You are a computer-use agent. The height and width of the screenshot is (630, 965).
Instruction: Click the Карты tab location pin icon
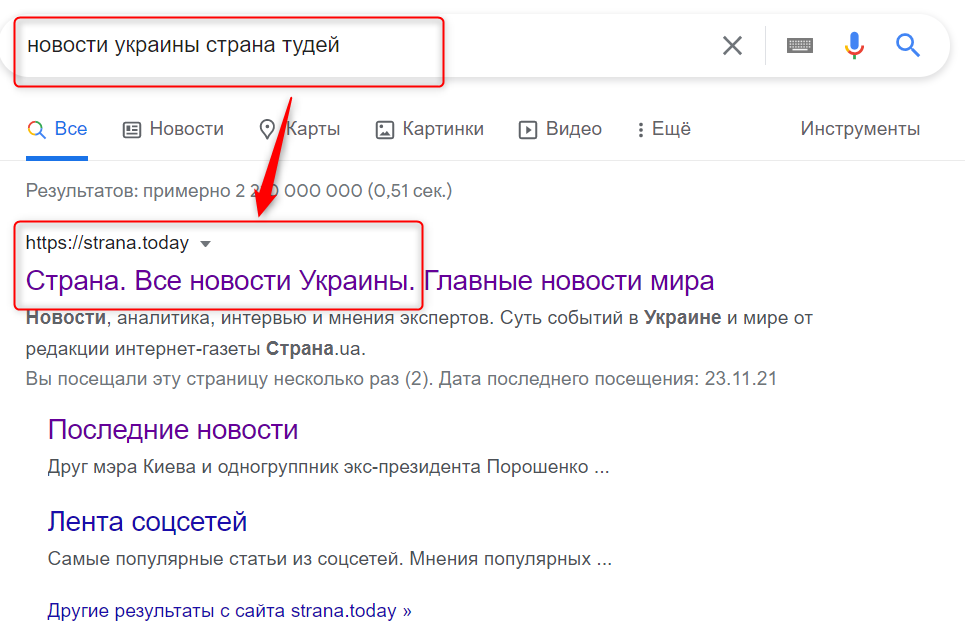267,130
